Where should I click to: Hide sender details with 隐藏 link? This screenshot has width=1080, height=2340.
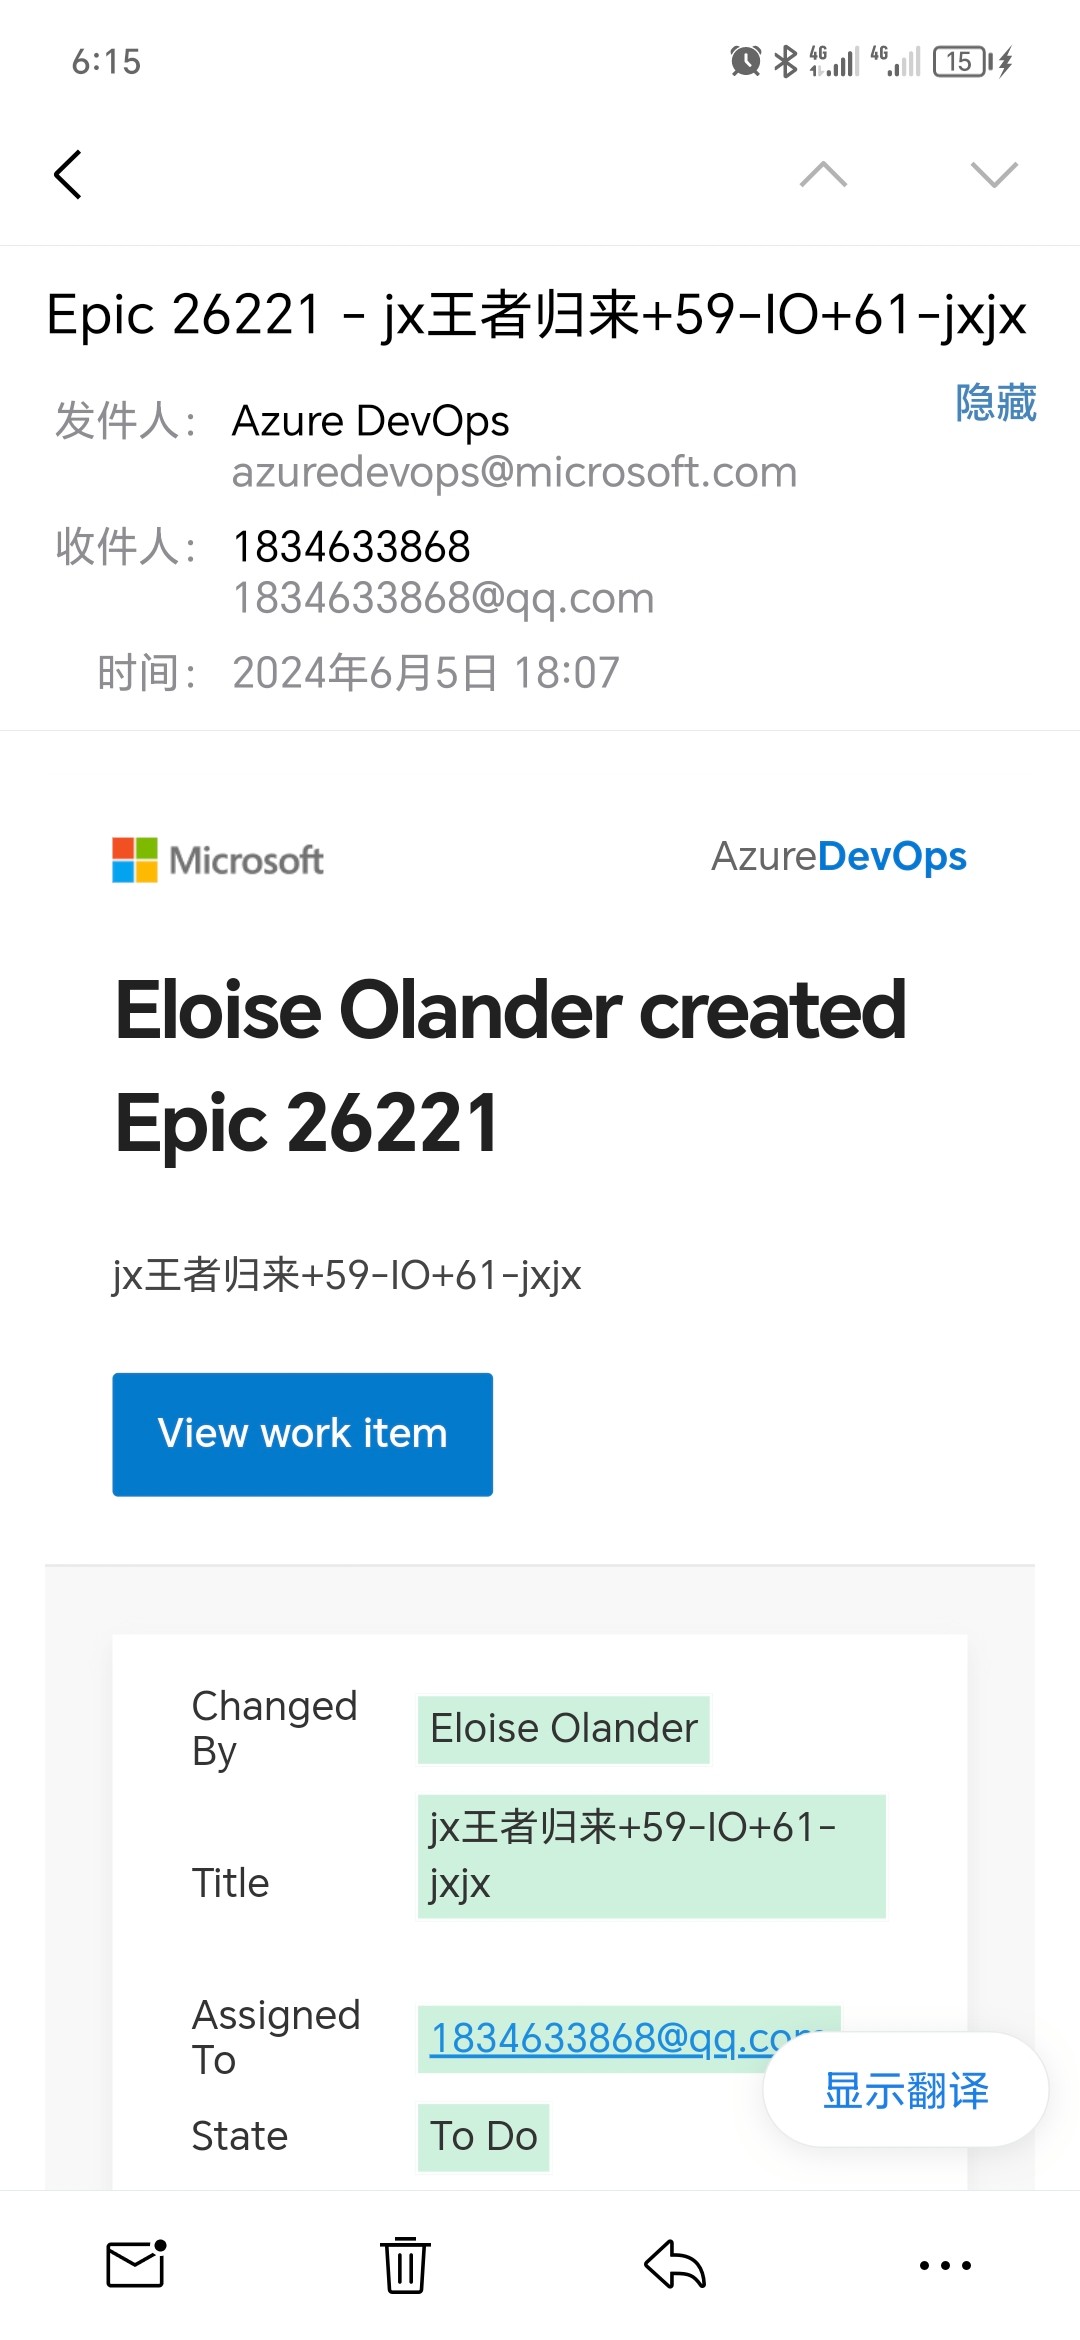995,403
